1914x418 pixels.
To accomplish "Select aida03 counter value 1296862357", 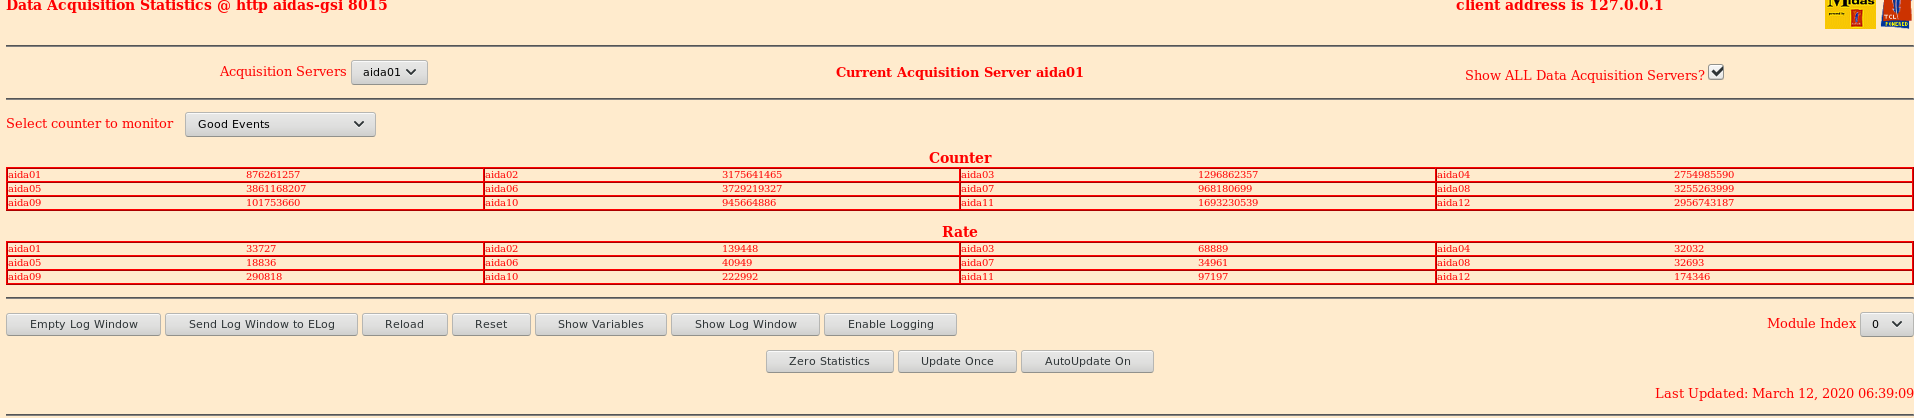I will click(1228, 175).
